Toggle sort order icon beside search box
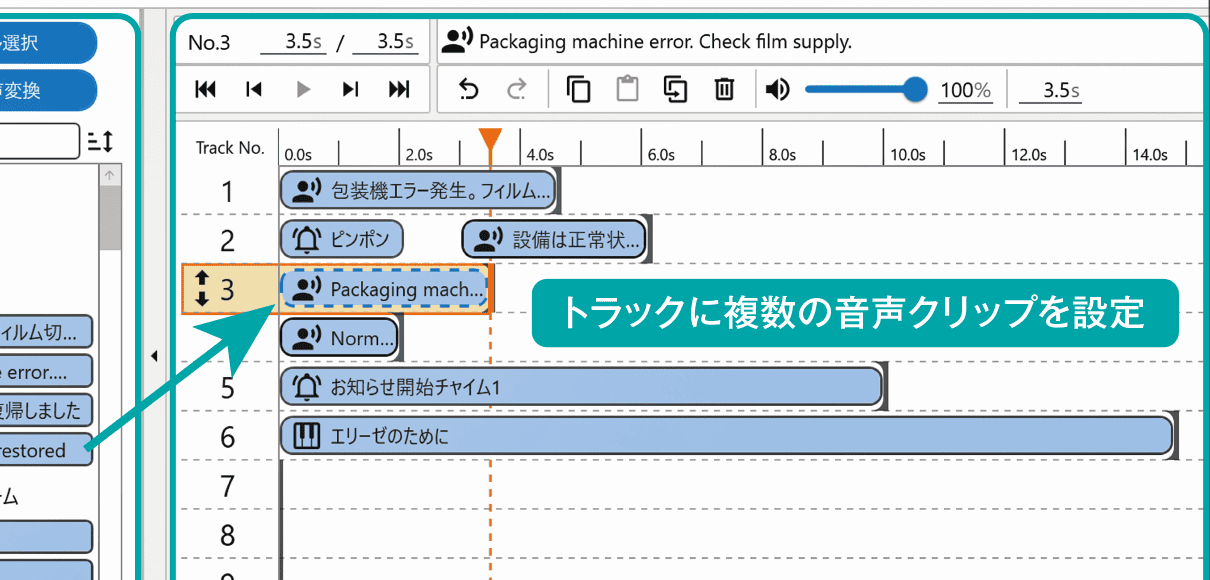 pyautogui.click(x=100, y=142)
